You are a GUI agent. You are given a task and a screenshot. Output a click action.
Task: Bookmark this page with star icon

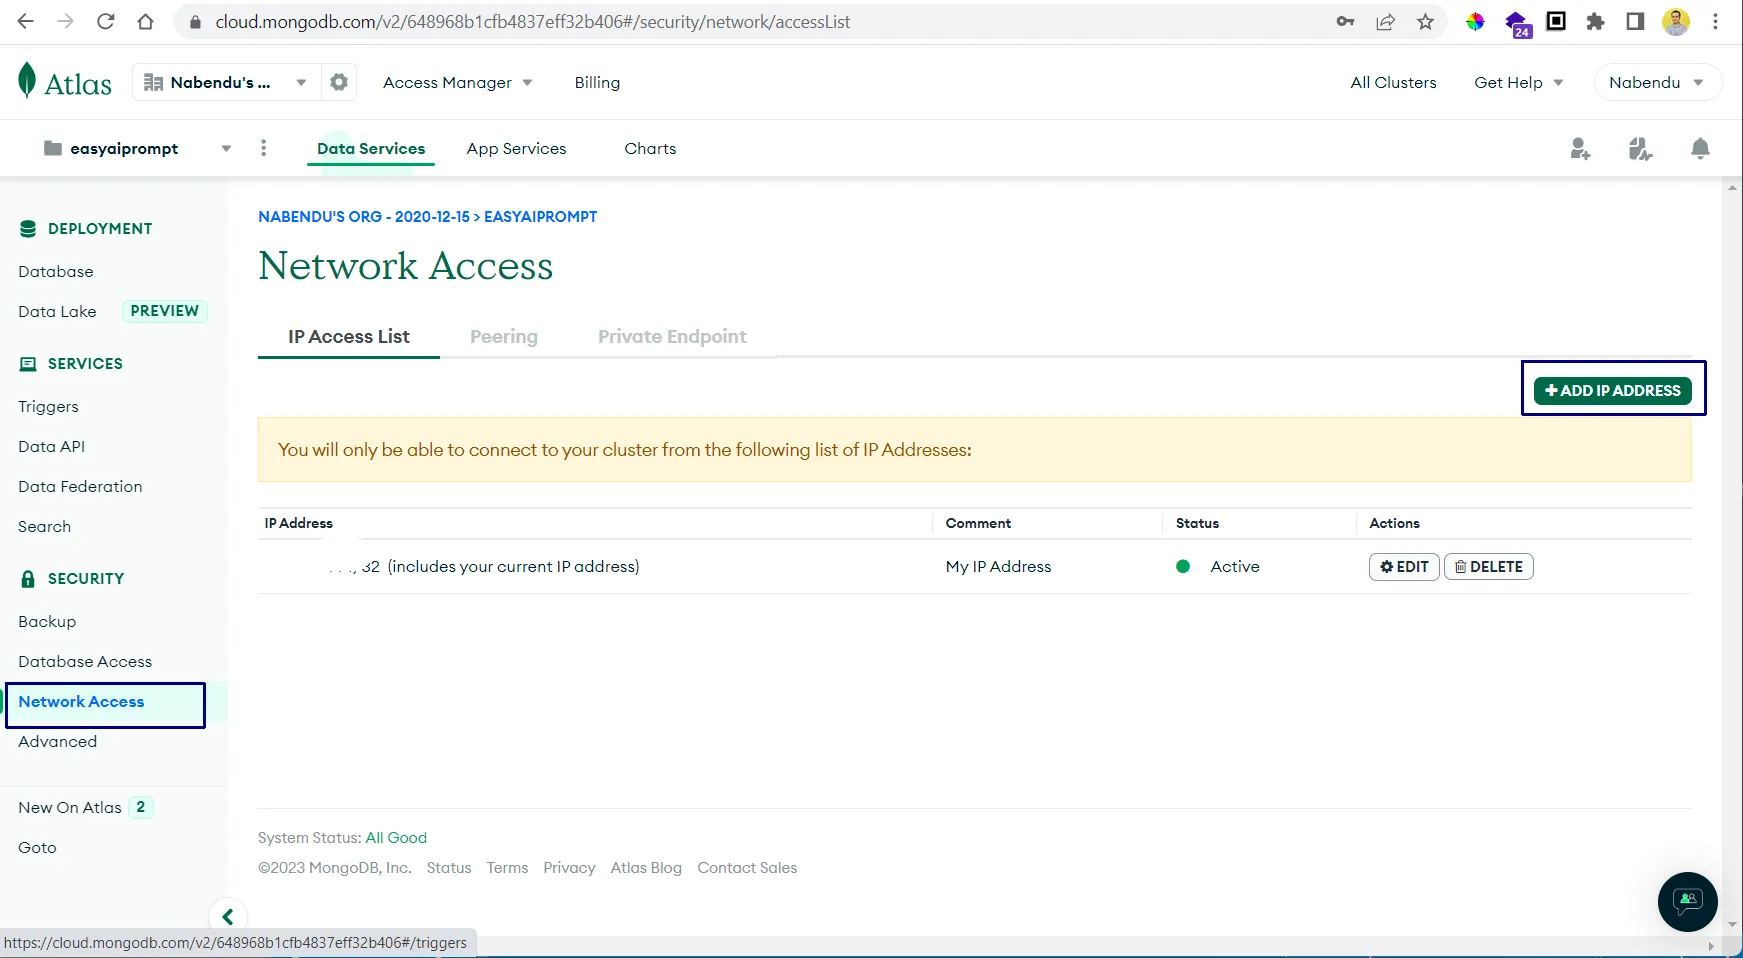click(1425, 21)
